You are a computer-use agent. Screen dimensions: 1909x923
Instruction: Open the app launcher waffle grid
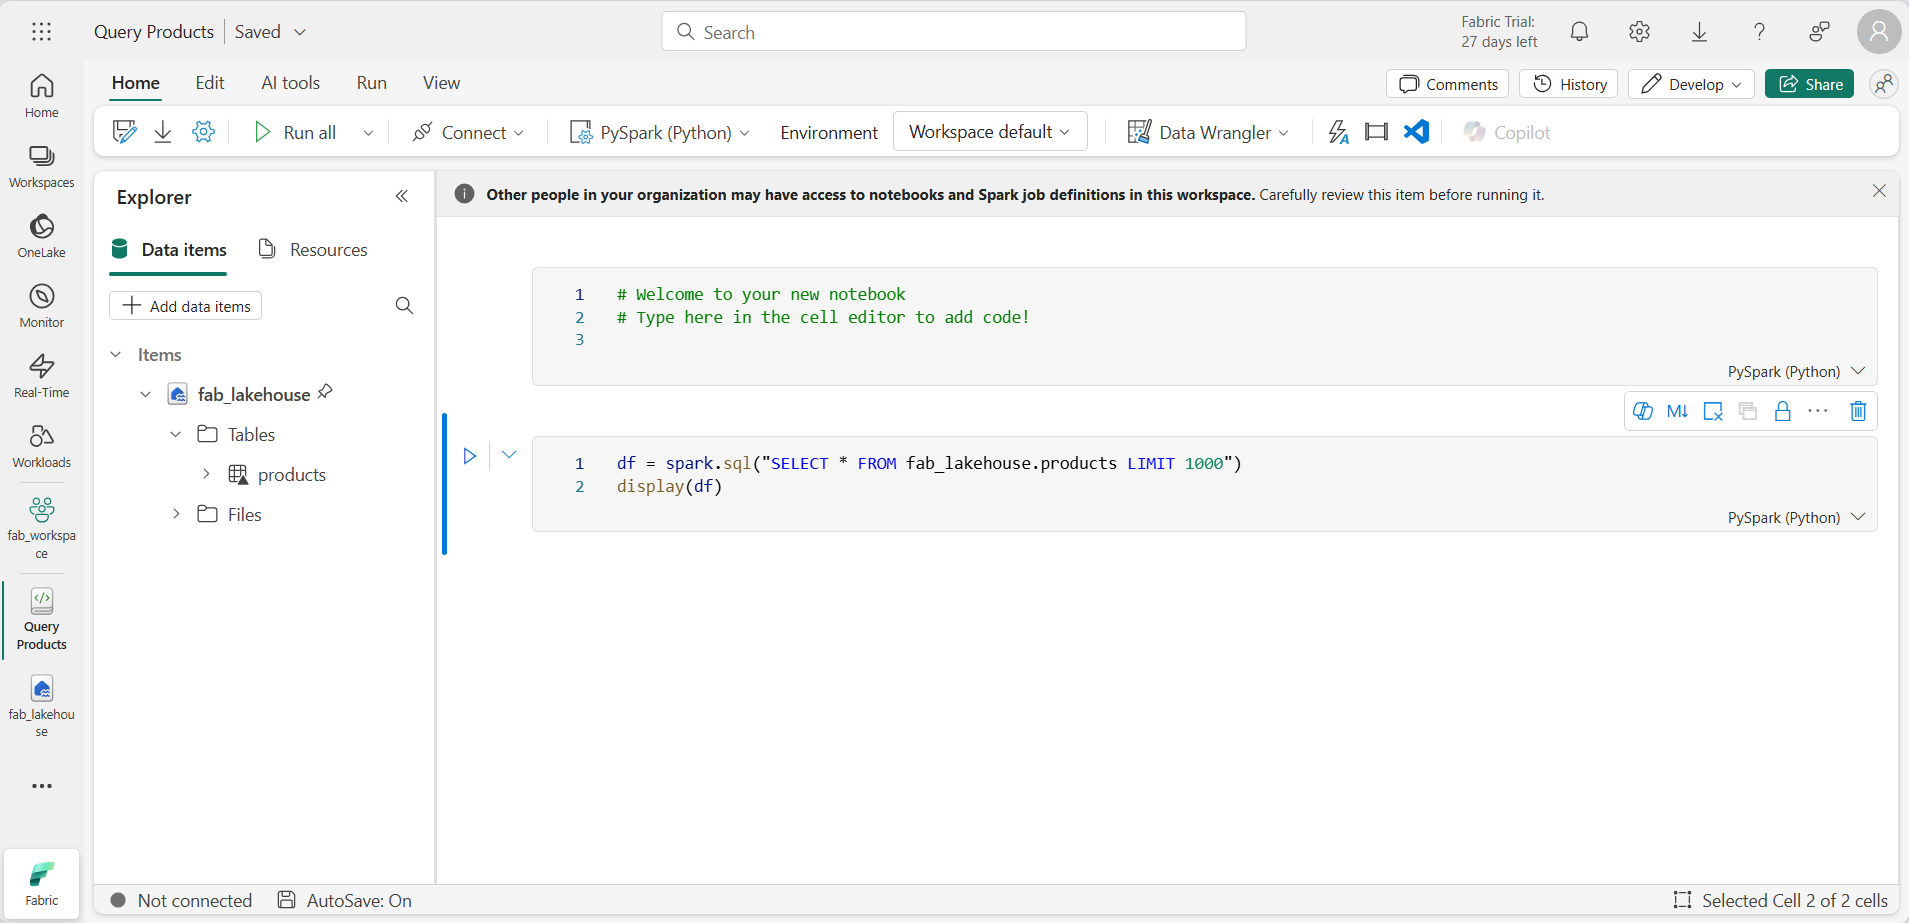click(x=41, y=32)
